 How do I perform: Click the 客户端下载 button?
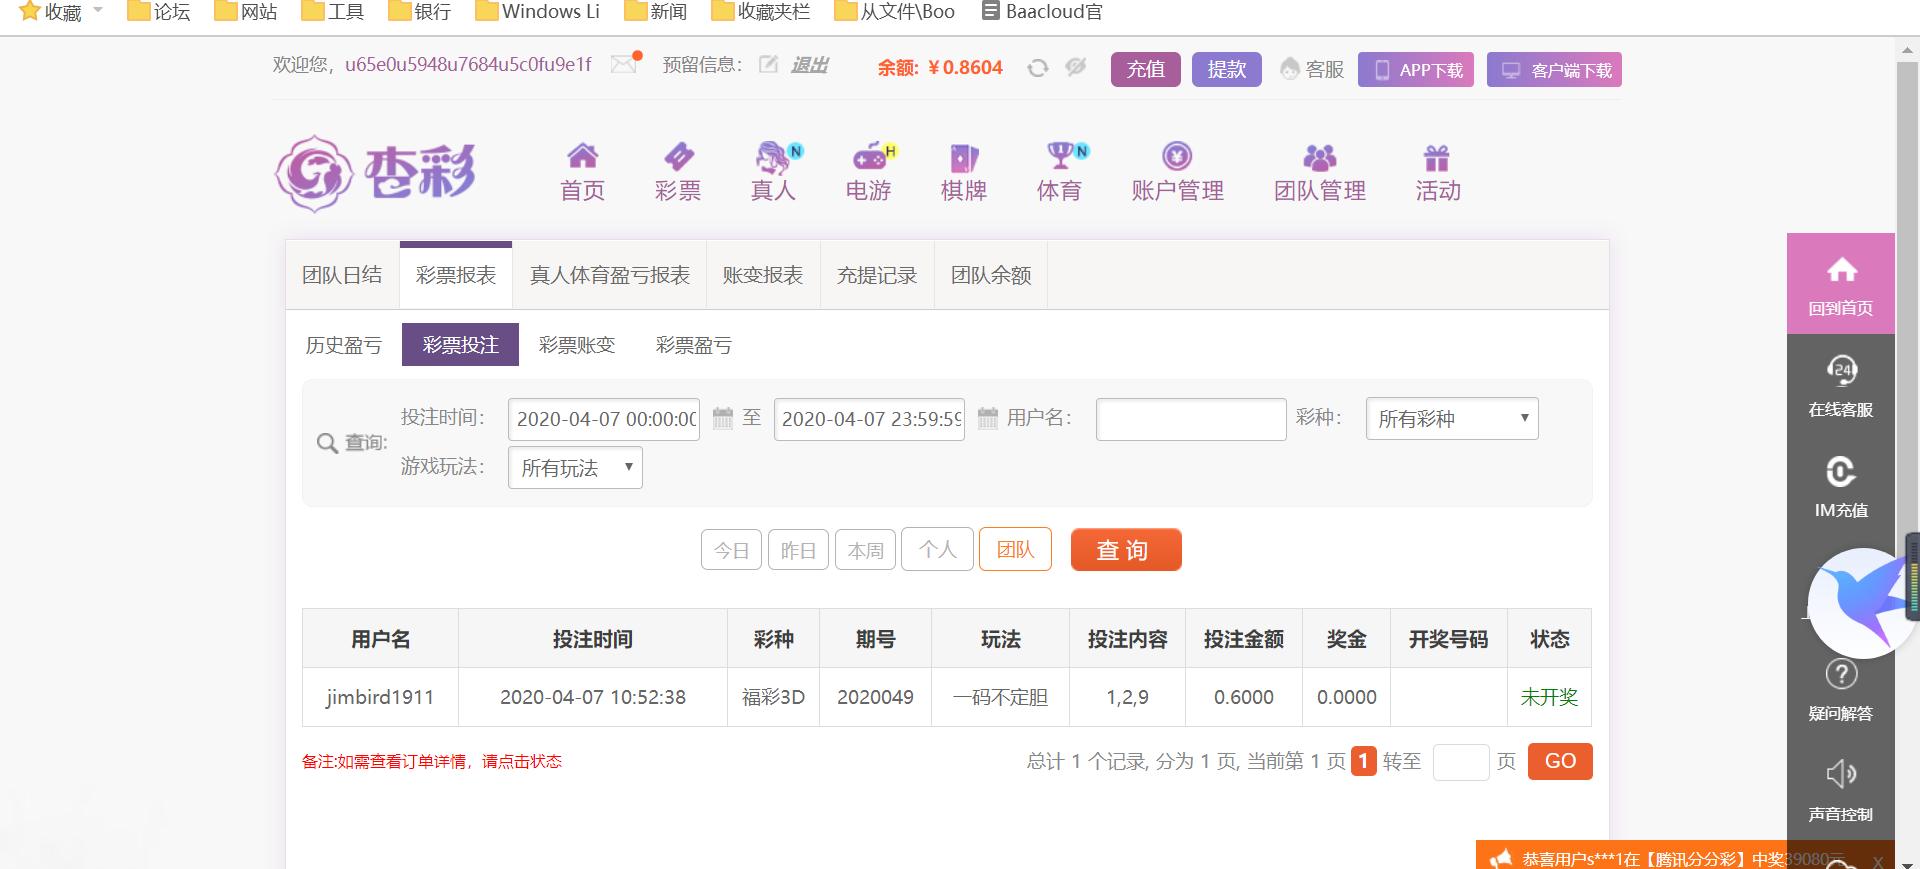[1554, 70]
